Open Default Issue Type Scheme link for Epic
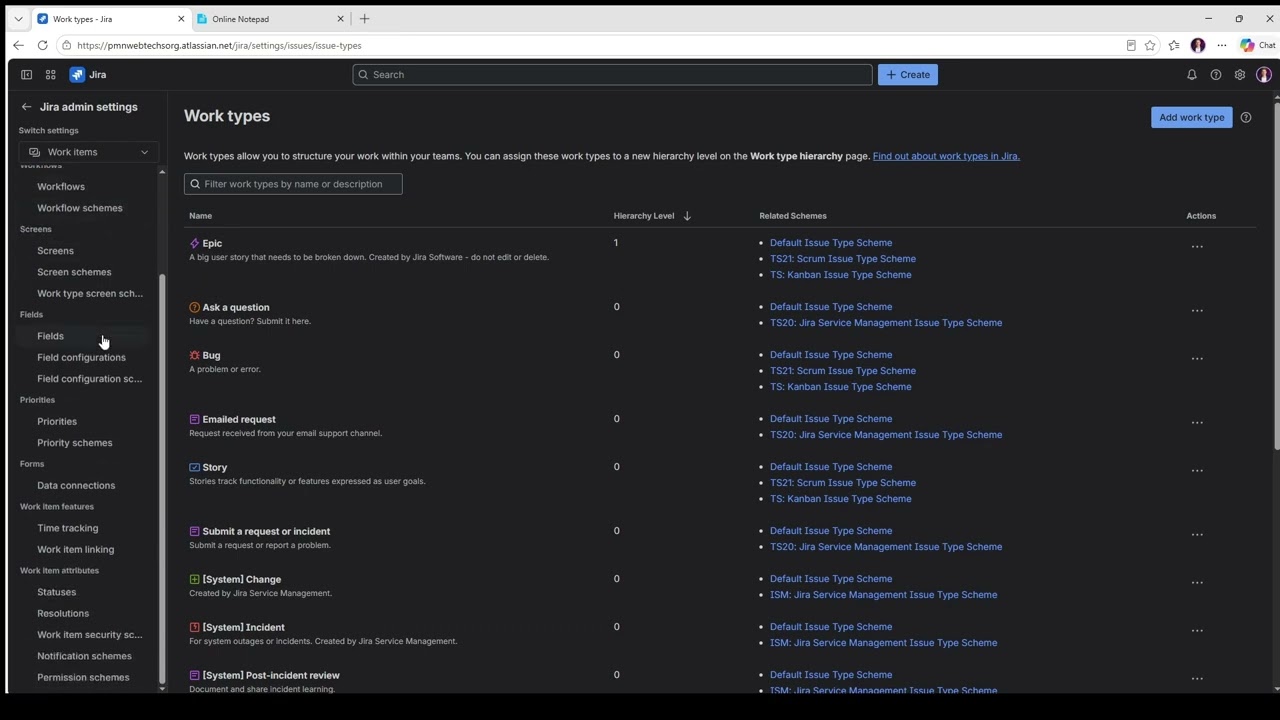The width and height of the screenshot is (1280, 720). click(831, 243)
